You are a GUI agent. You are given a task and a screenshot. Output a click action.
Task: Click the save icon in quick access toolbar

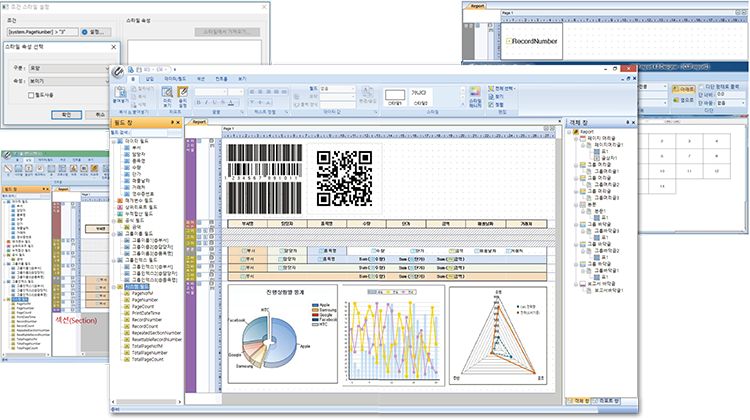point(139,70)
